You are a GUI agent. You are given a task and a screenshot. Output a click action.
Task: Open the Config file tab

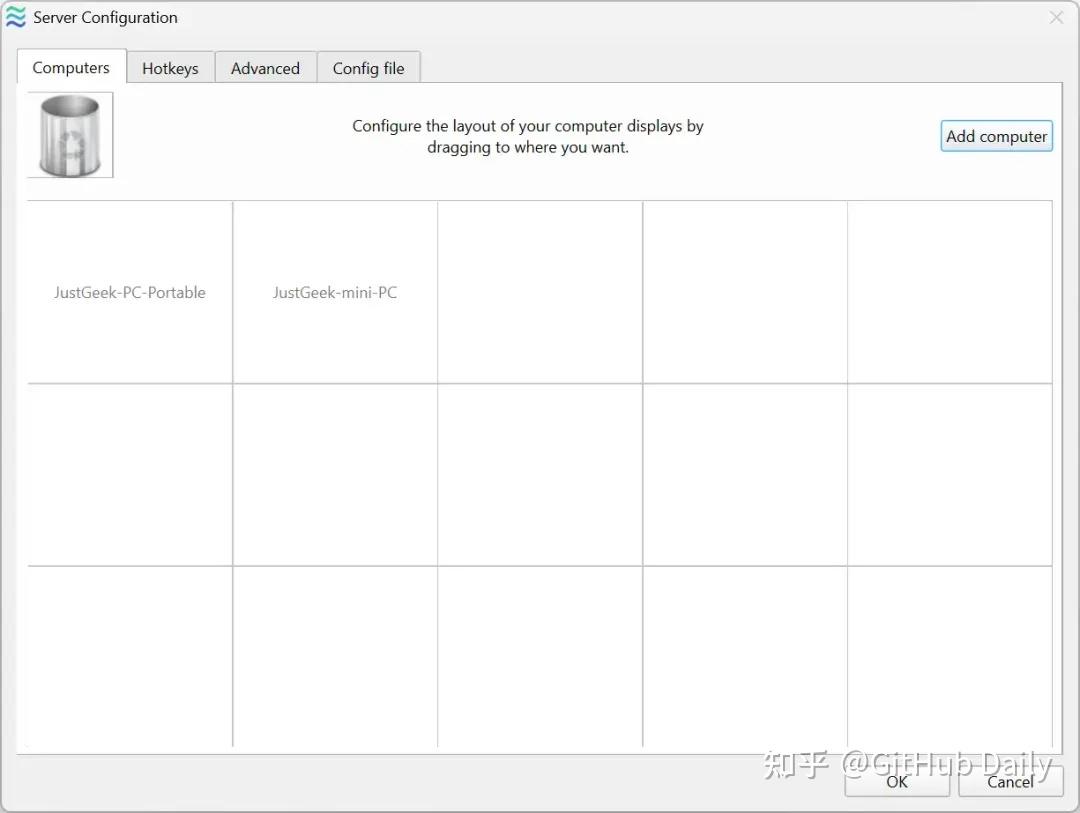368,68
